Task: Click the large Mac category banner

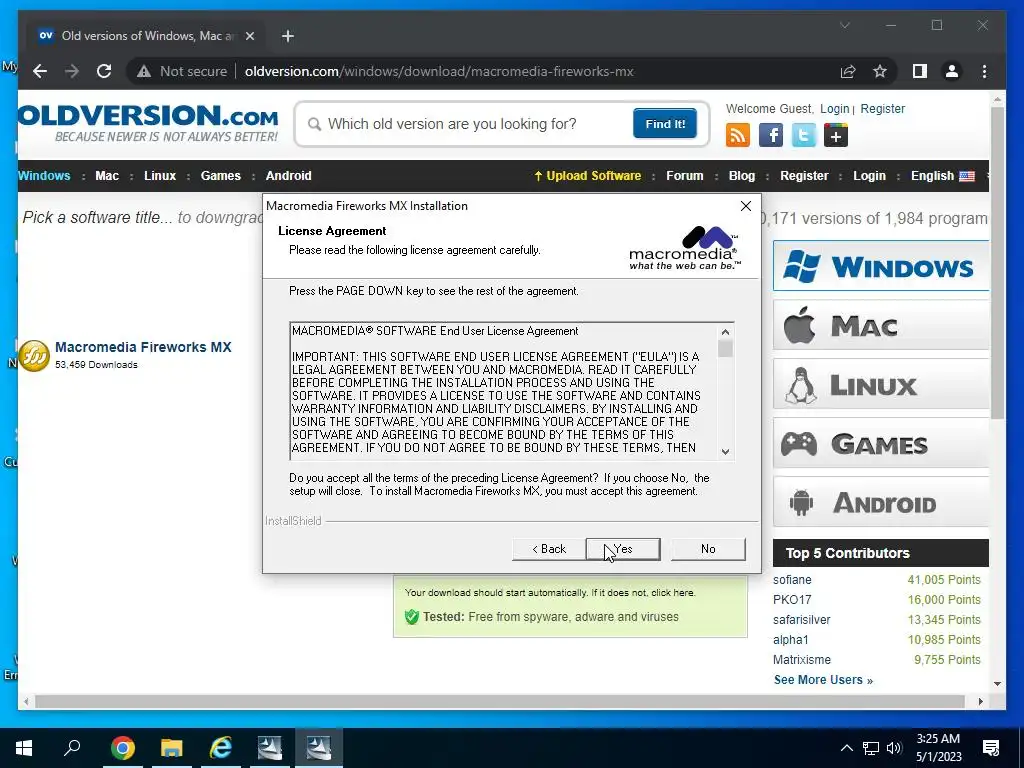Action: click(881, 325)
